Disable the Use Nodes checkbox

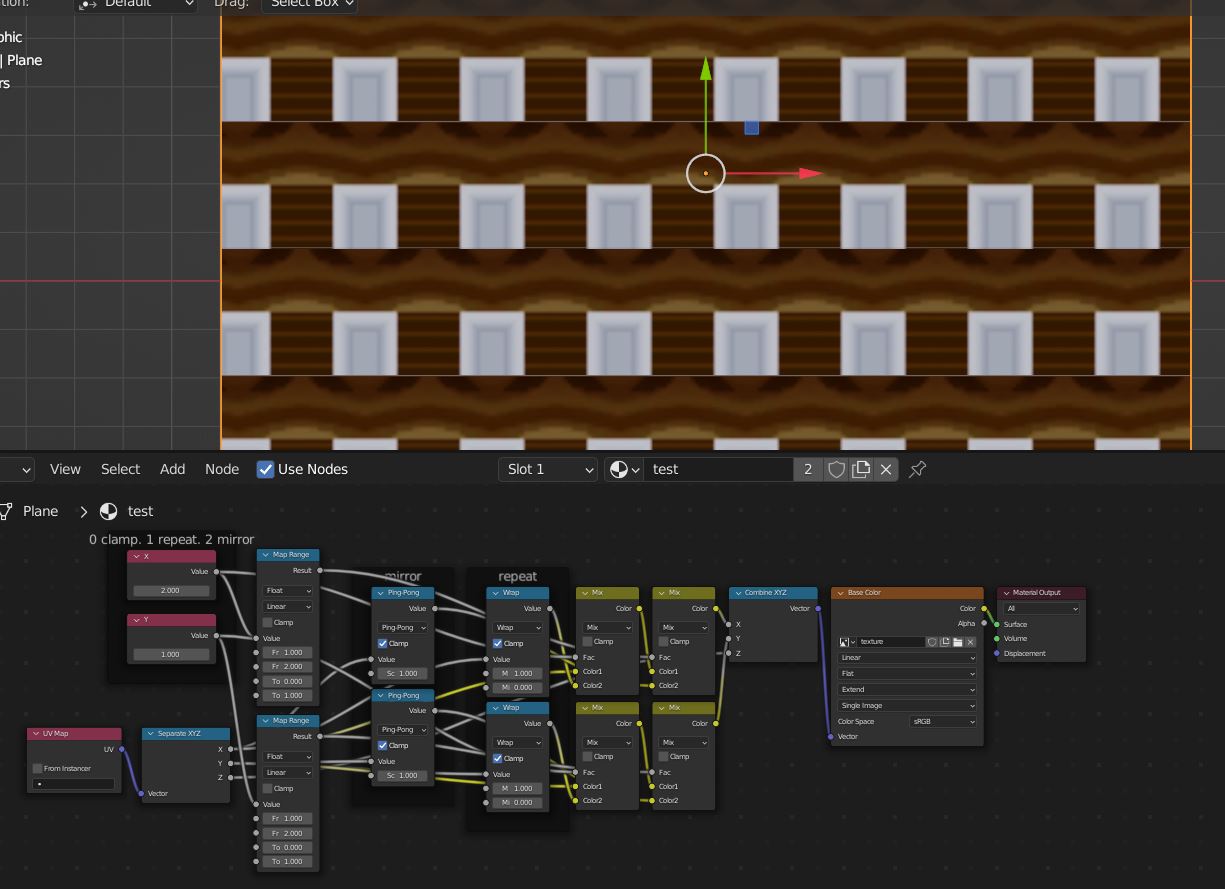click(265, 469)
